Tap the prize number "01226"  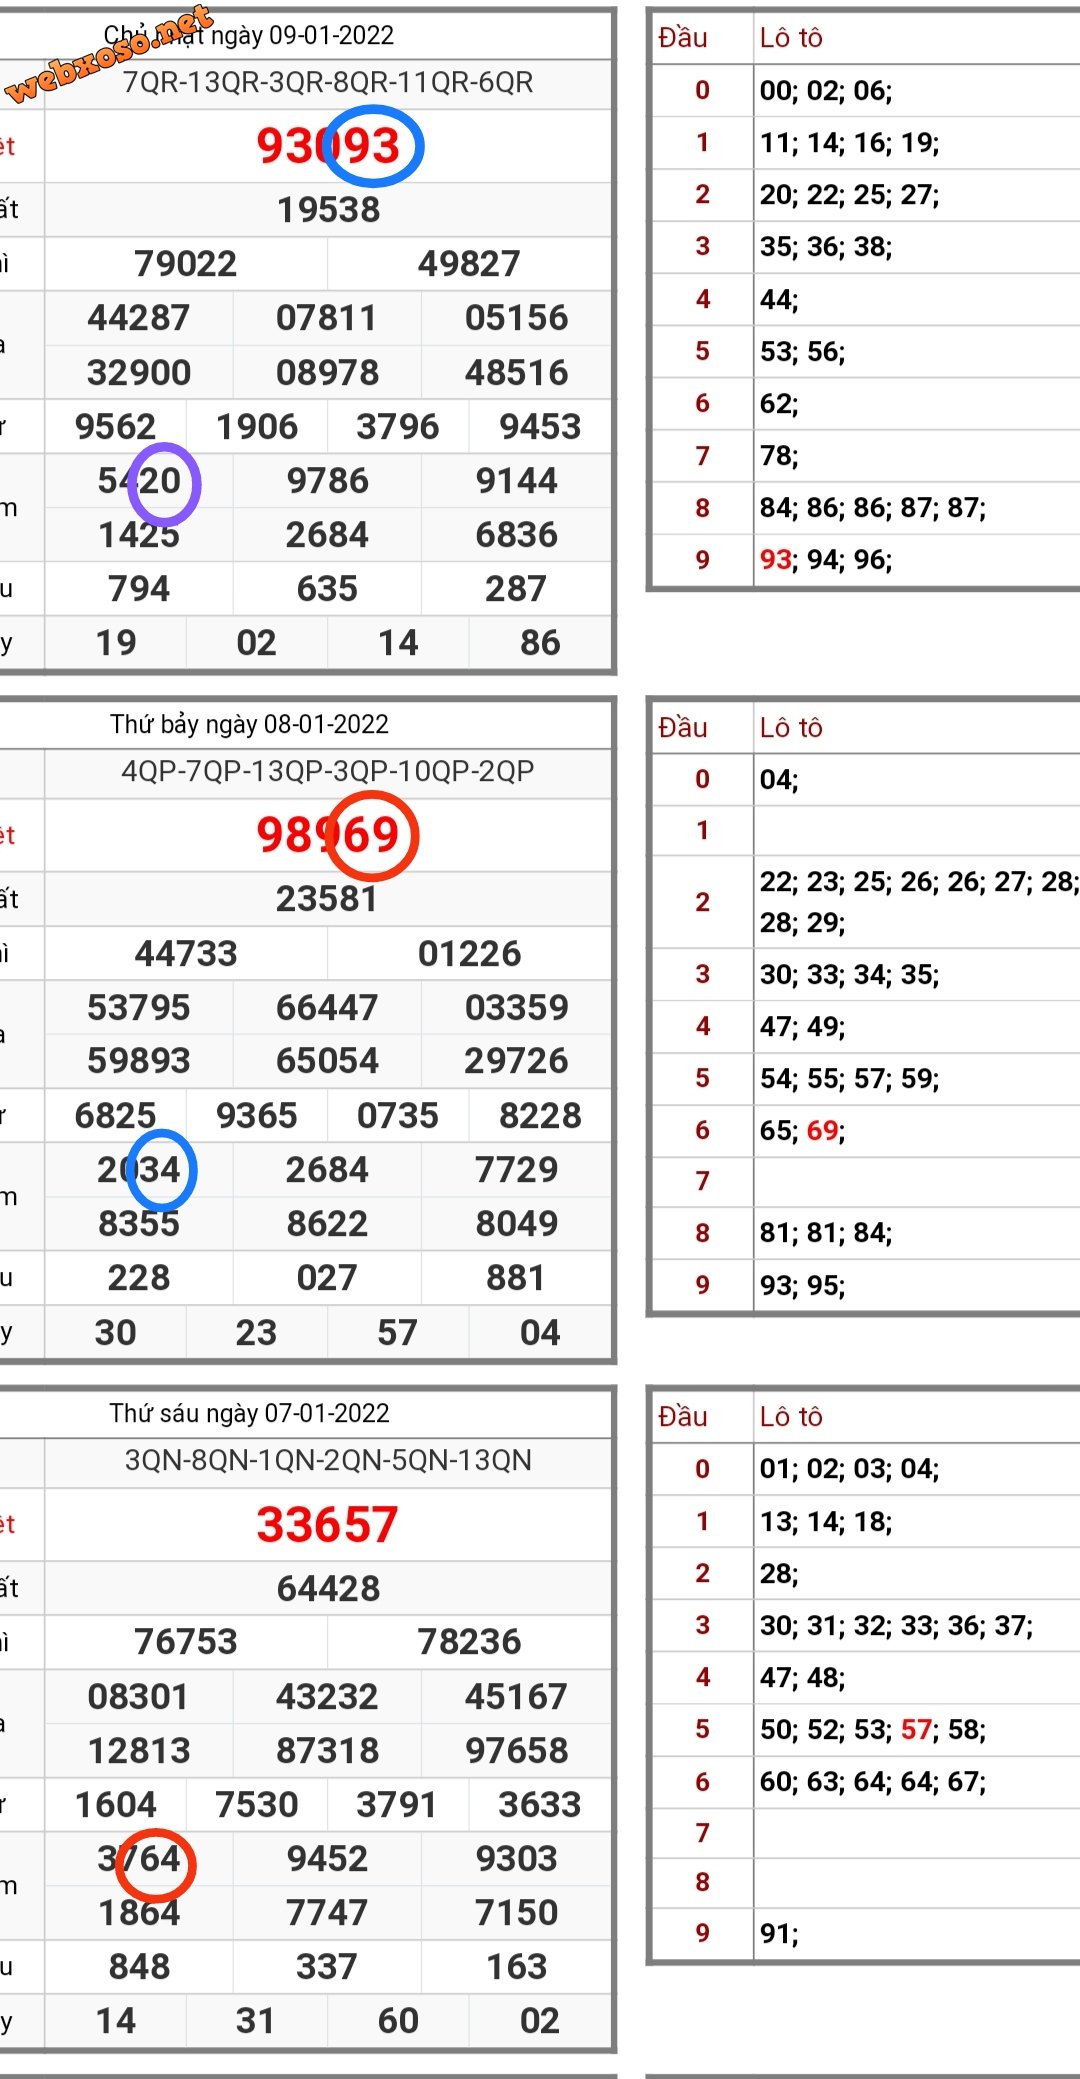tap(469, 954)
